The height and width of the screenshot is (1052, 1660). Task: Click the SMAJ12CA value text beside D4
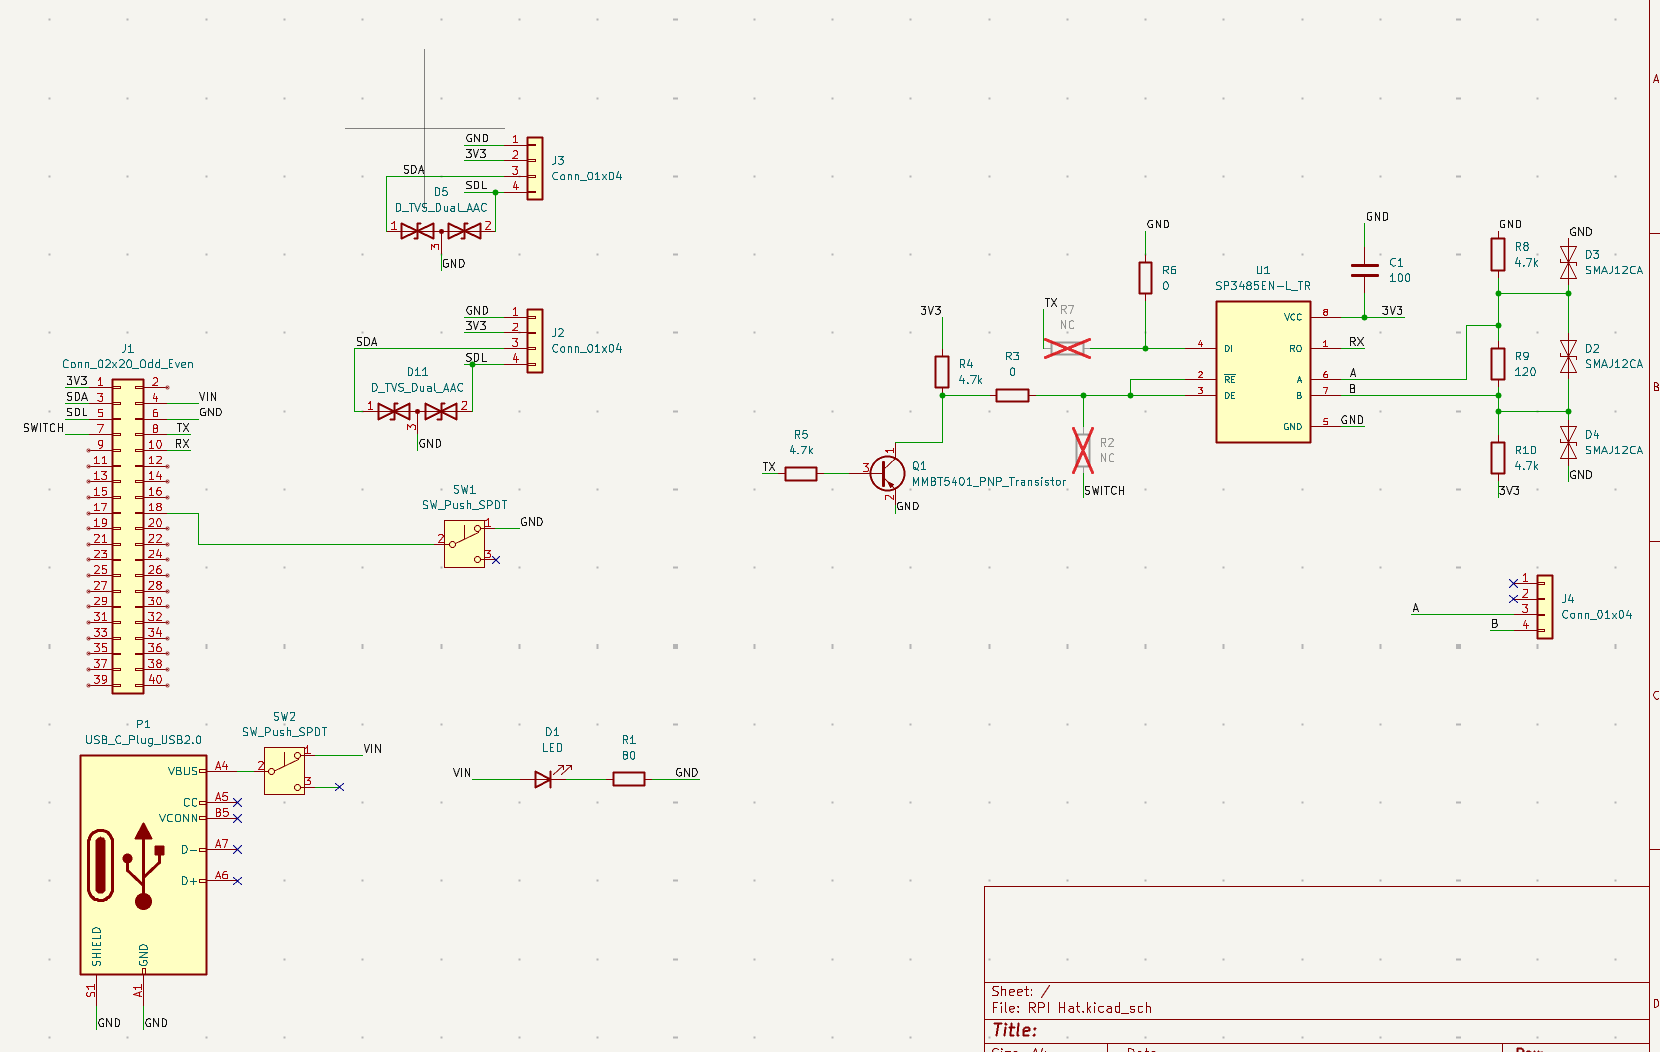tap(1614, 450)
